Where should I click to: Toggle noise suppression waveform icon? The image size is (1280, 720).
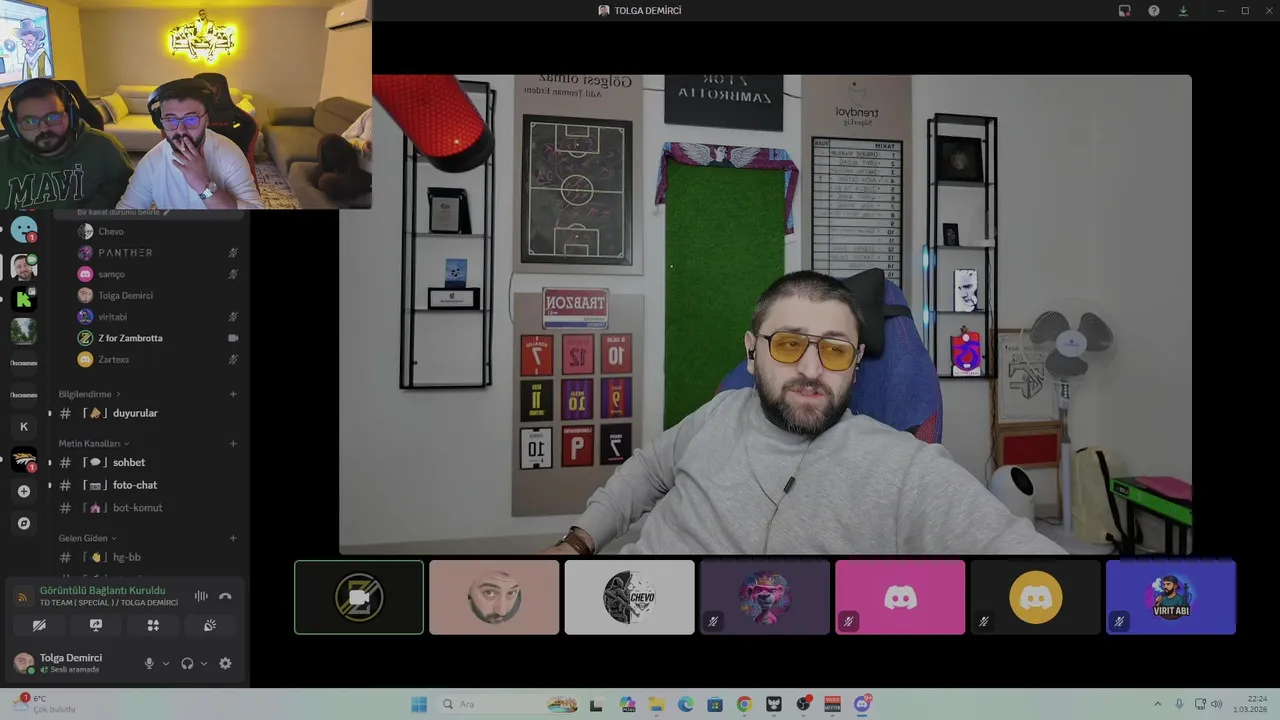(x=201, y=596)
